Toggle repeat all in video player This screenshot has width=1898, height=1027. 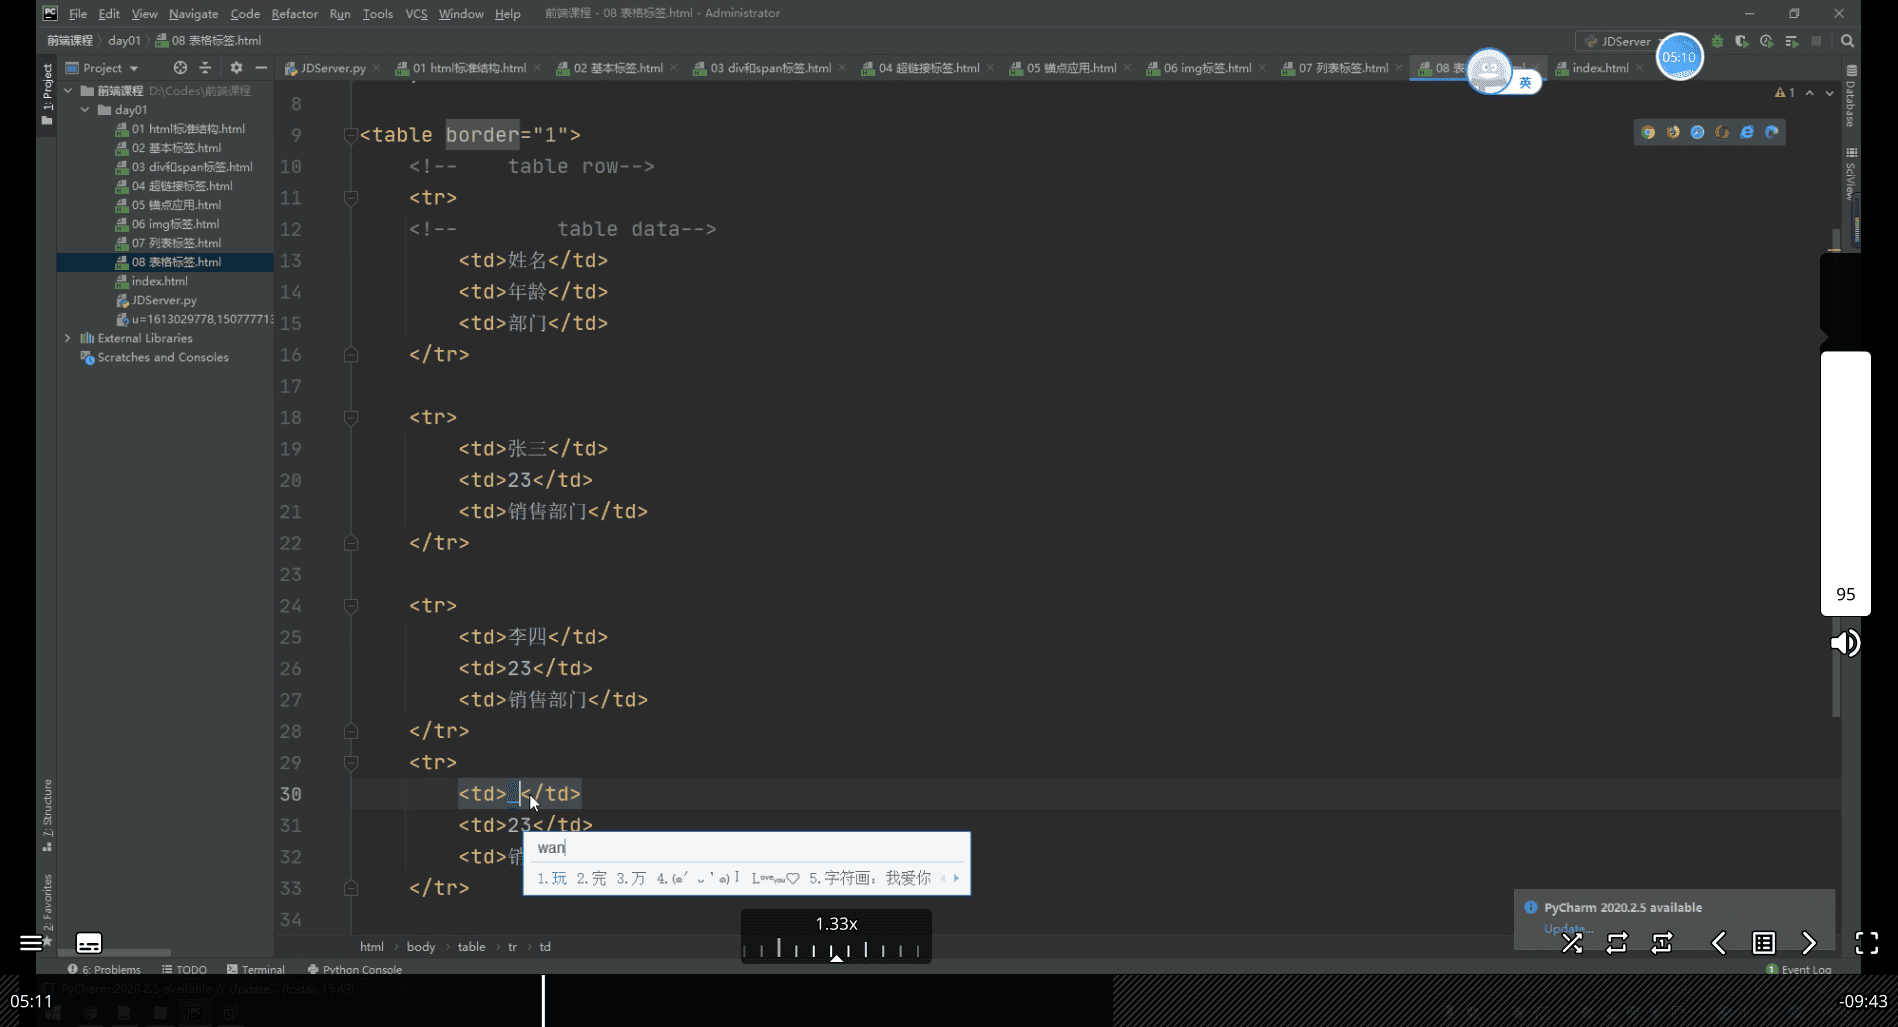[1617, 943]
